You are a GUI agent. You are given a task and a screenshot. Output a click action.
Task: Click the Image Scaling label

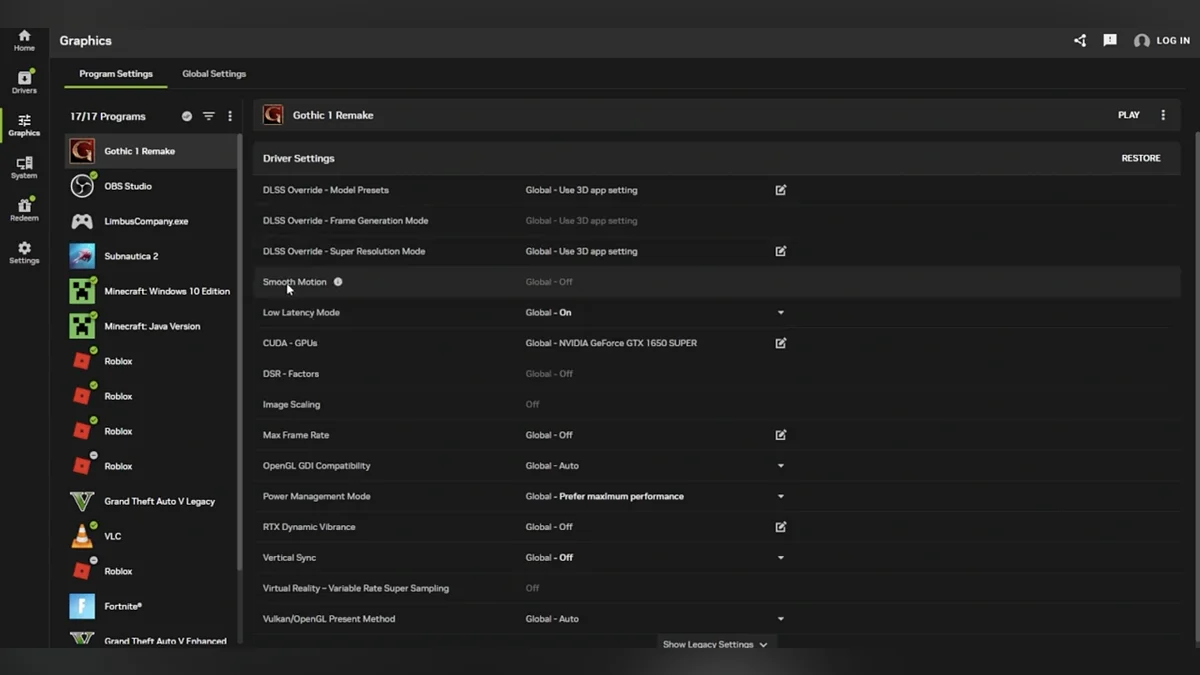291,405
